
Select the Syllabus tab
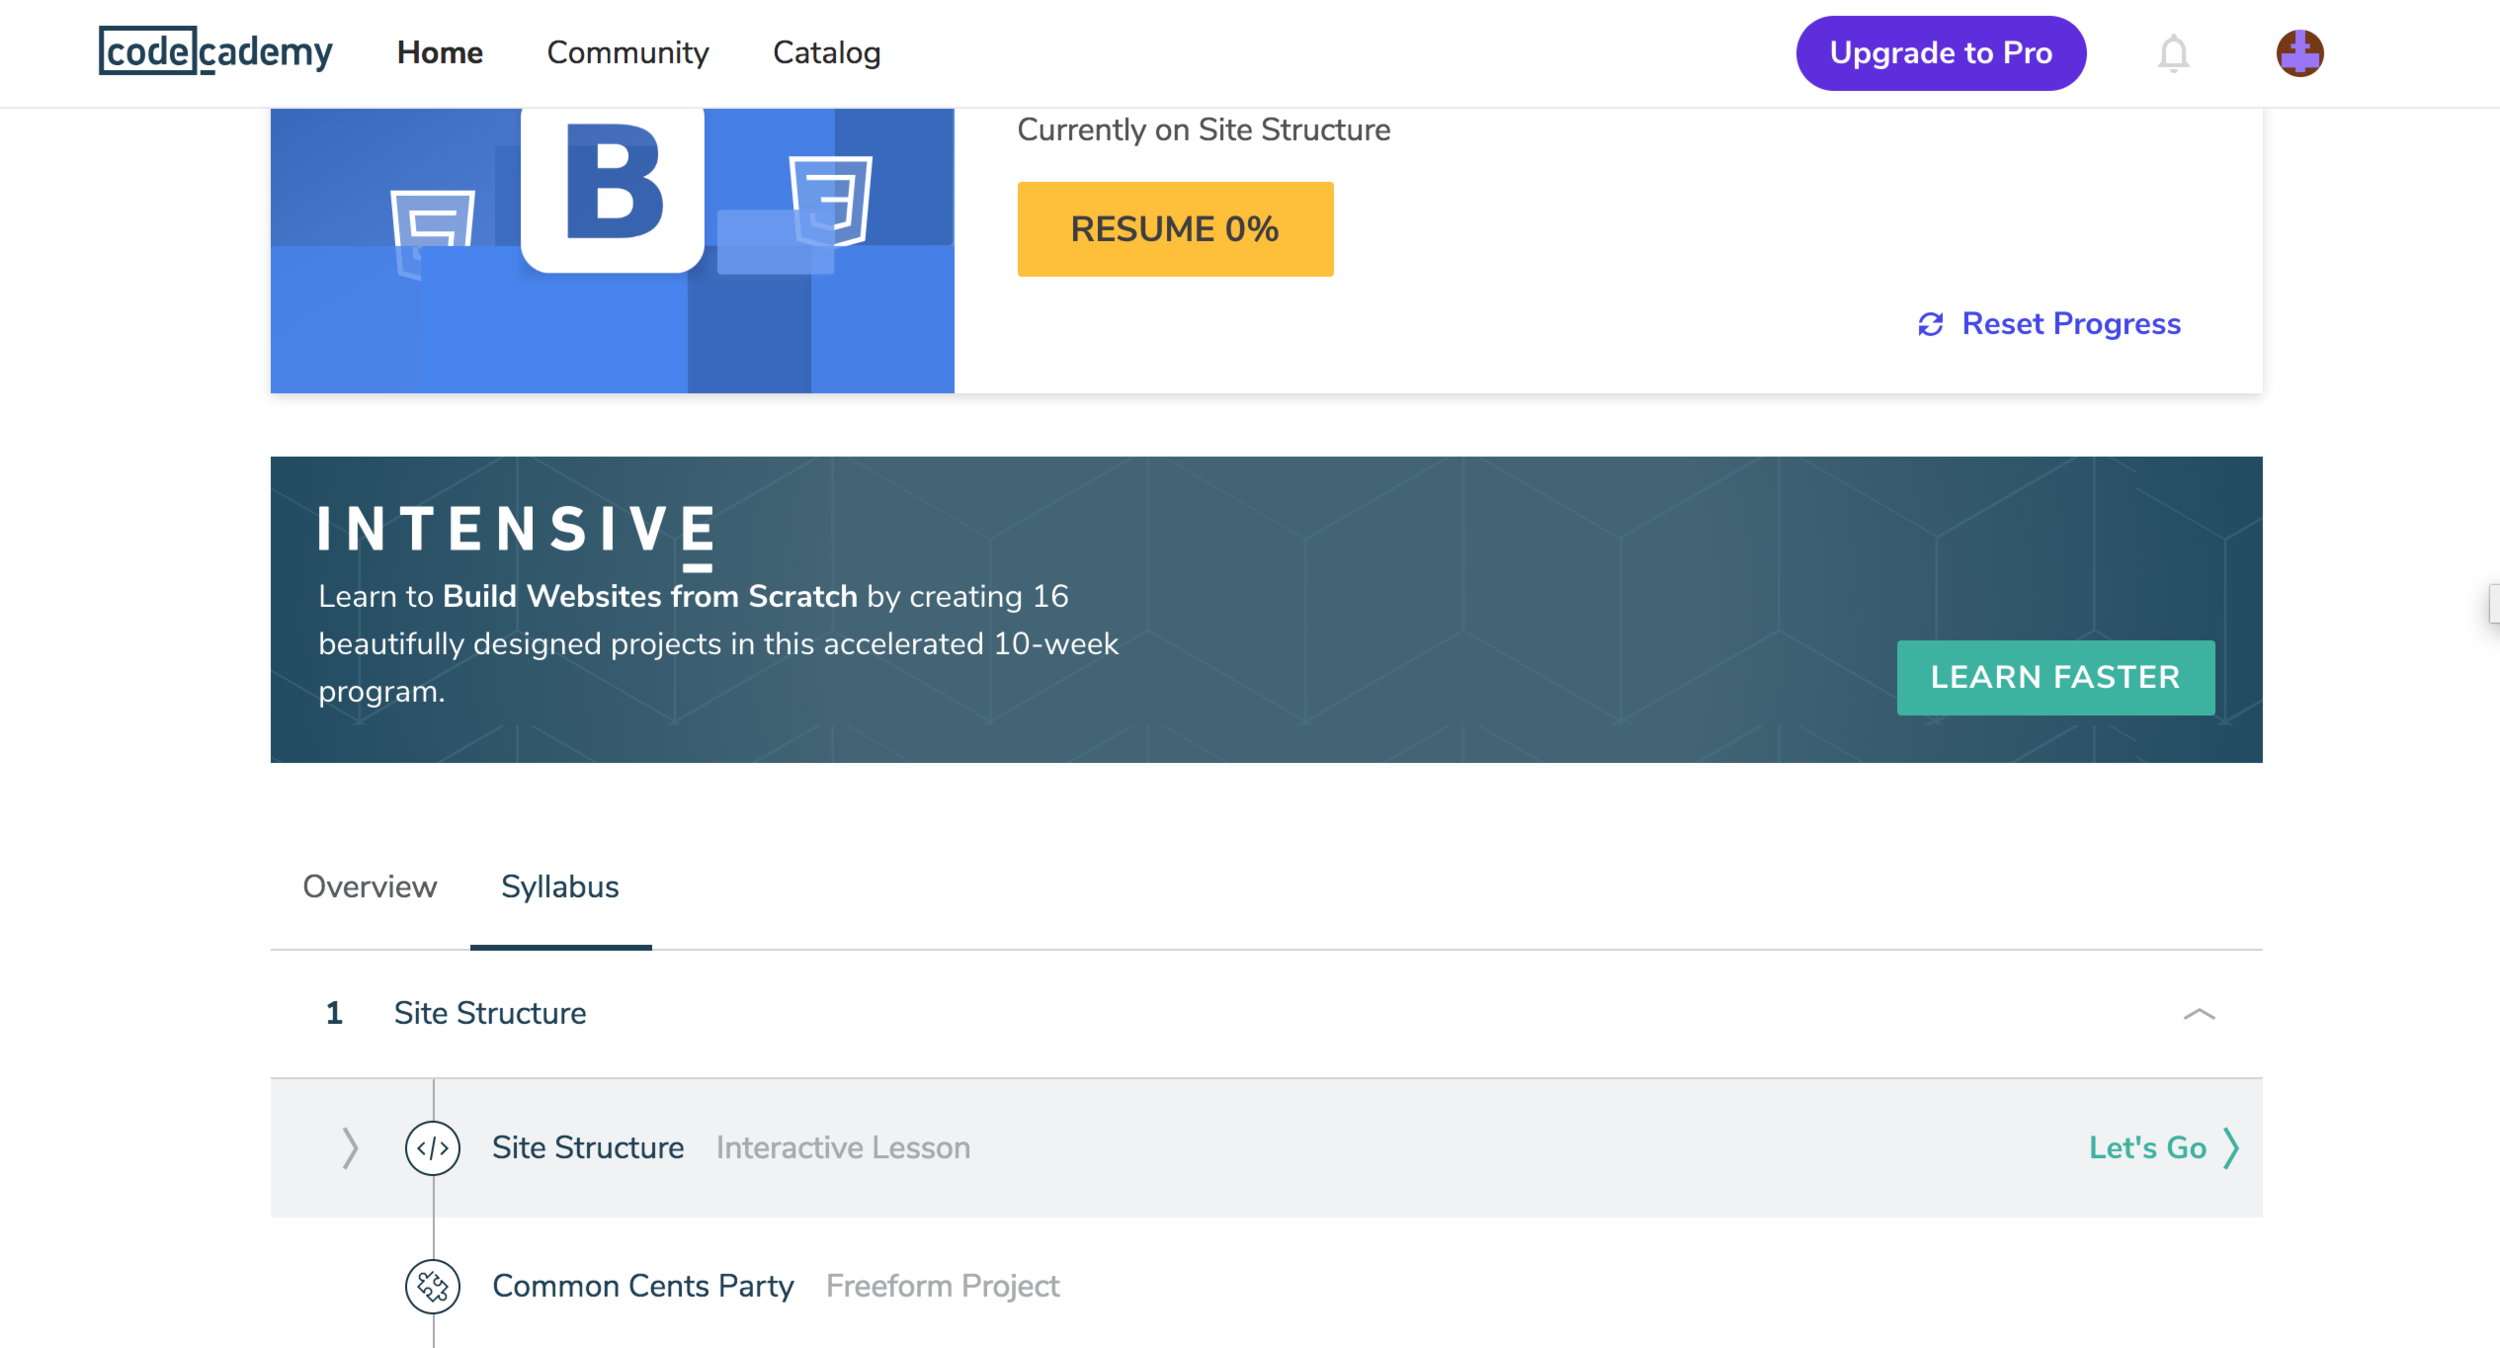559,887
